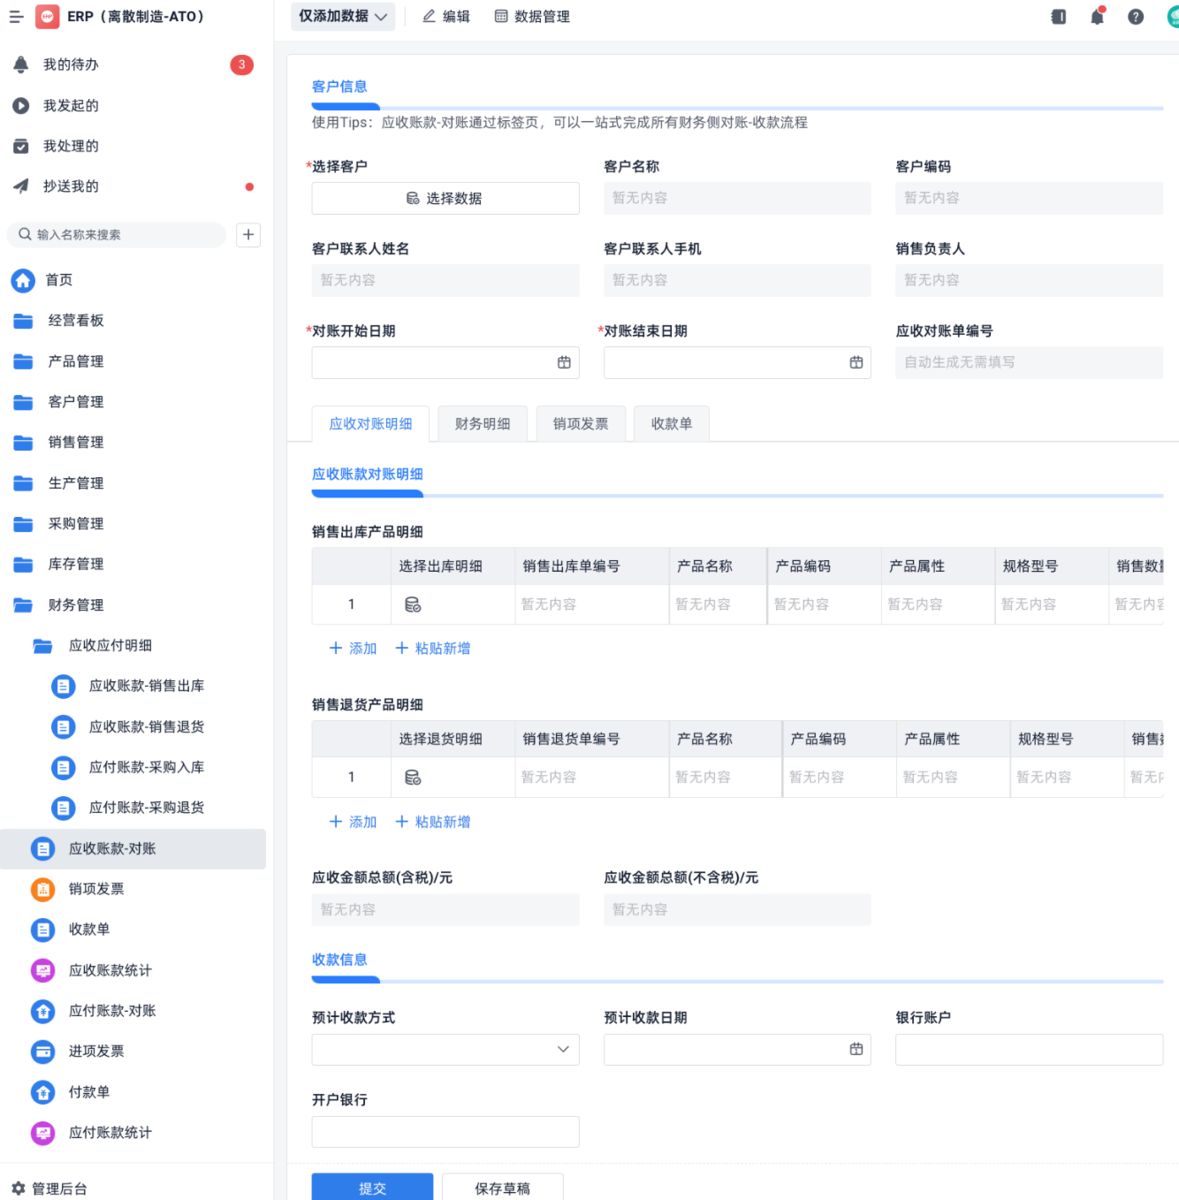The width and height of the screenshot is (1179, 1200).
Task: Click the plus icon beside the search box
Action: pos(248,235)
